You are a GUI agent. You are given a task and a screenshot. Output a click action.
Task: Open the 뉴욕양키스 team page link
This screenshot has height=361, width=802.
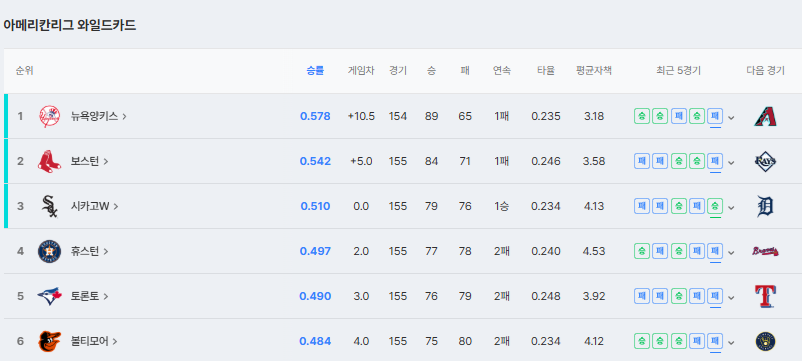tap(99, 117)
